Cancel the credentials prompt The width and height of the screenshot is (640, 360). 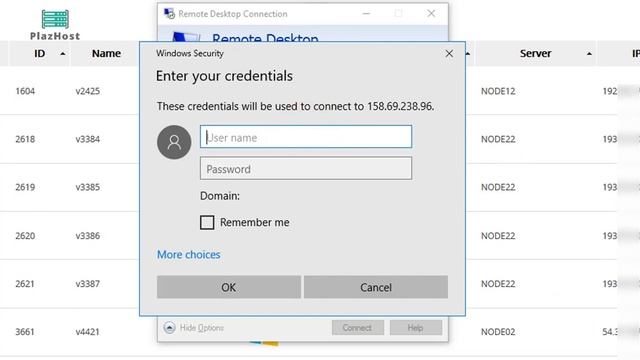pyautogui.click(x=376, y=287)
